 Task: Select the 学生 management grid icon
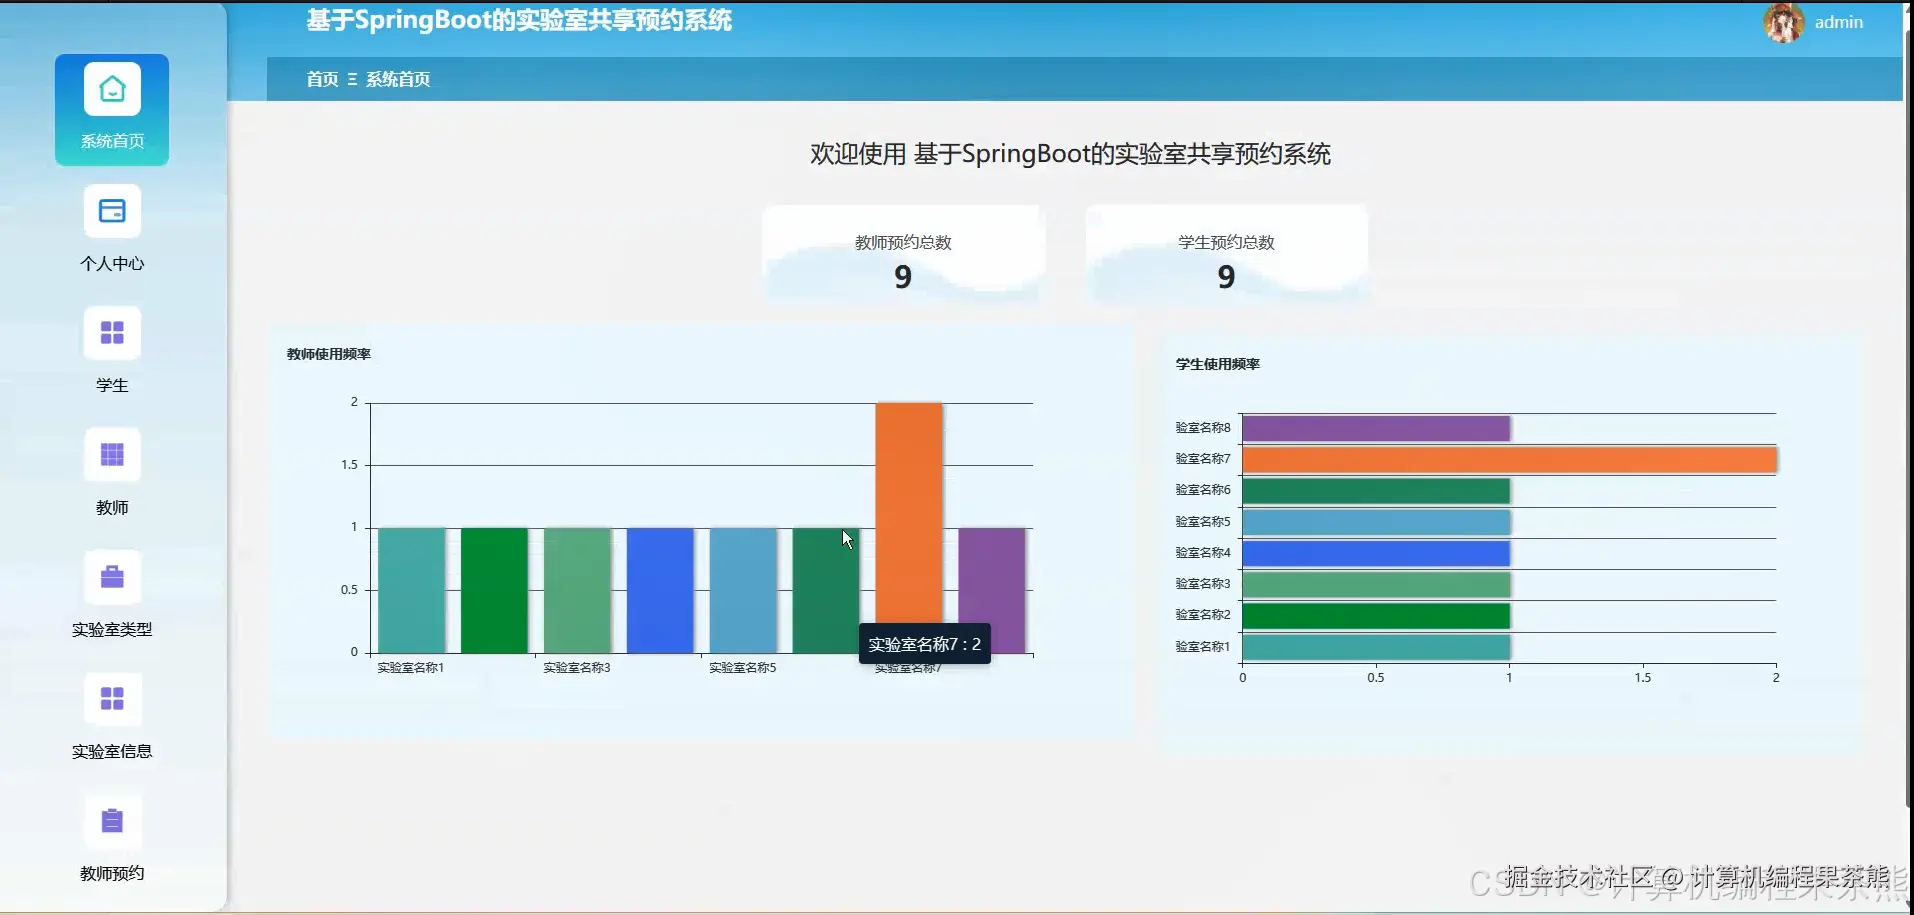pos(111,332)
